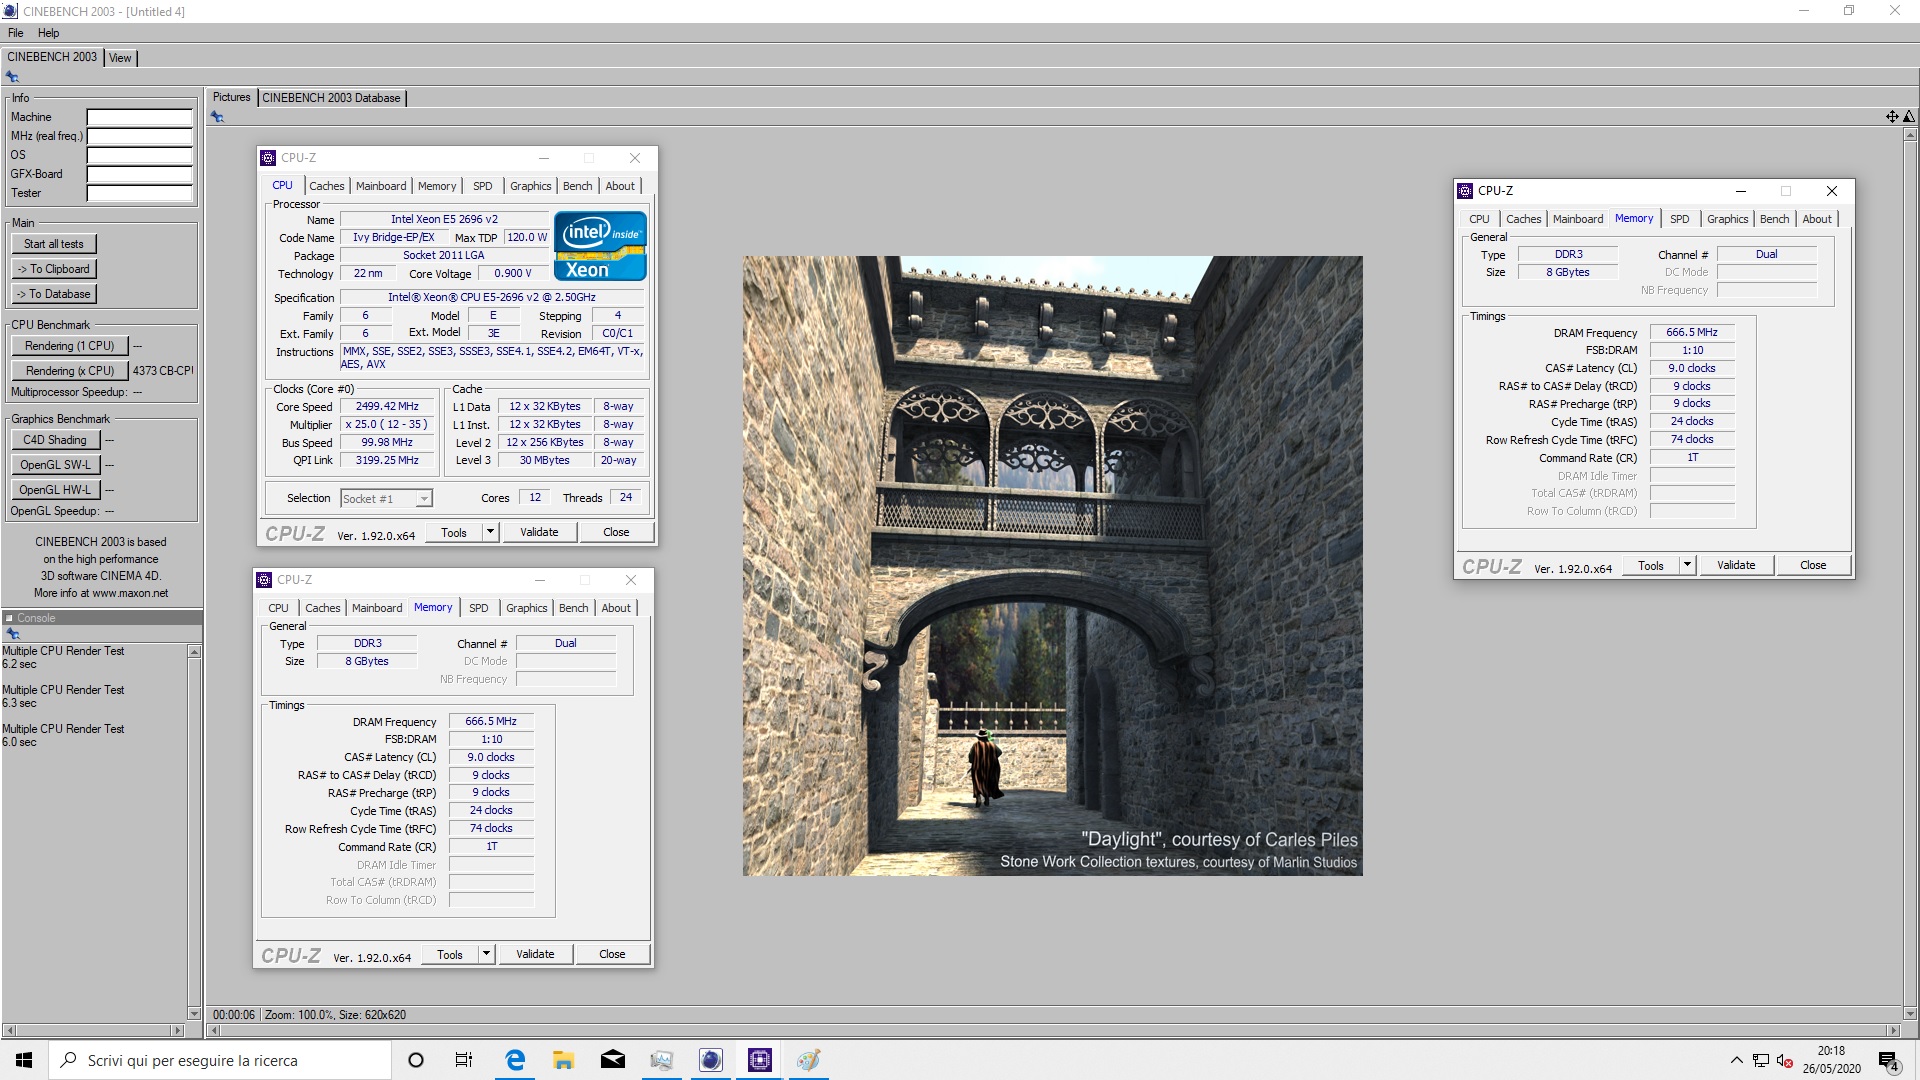
Task: Open Microsoft Edge from the taskbar
Action: pos(515,1060)
